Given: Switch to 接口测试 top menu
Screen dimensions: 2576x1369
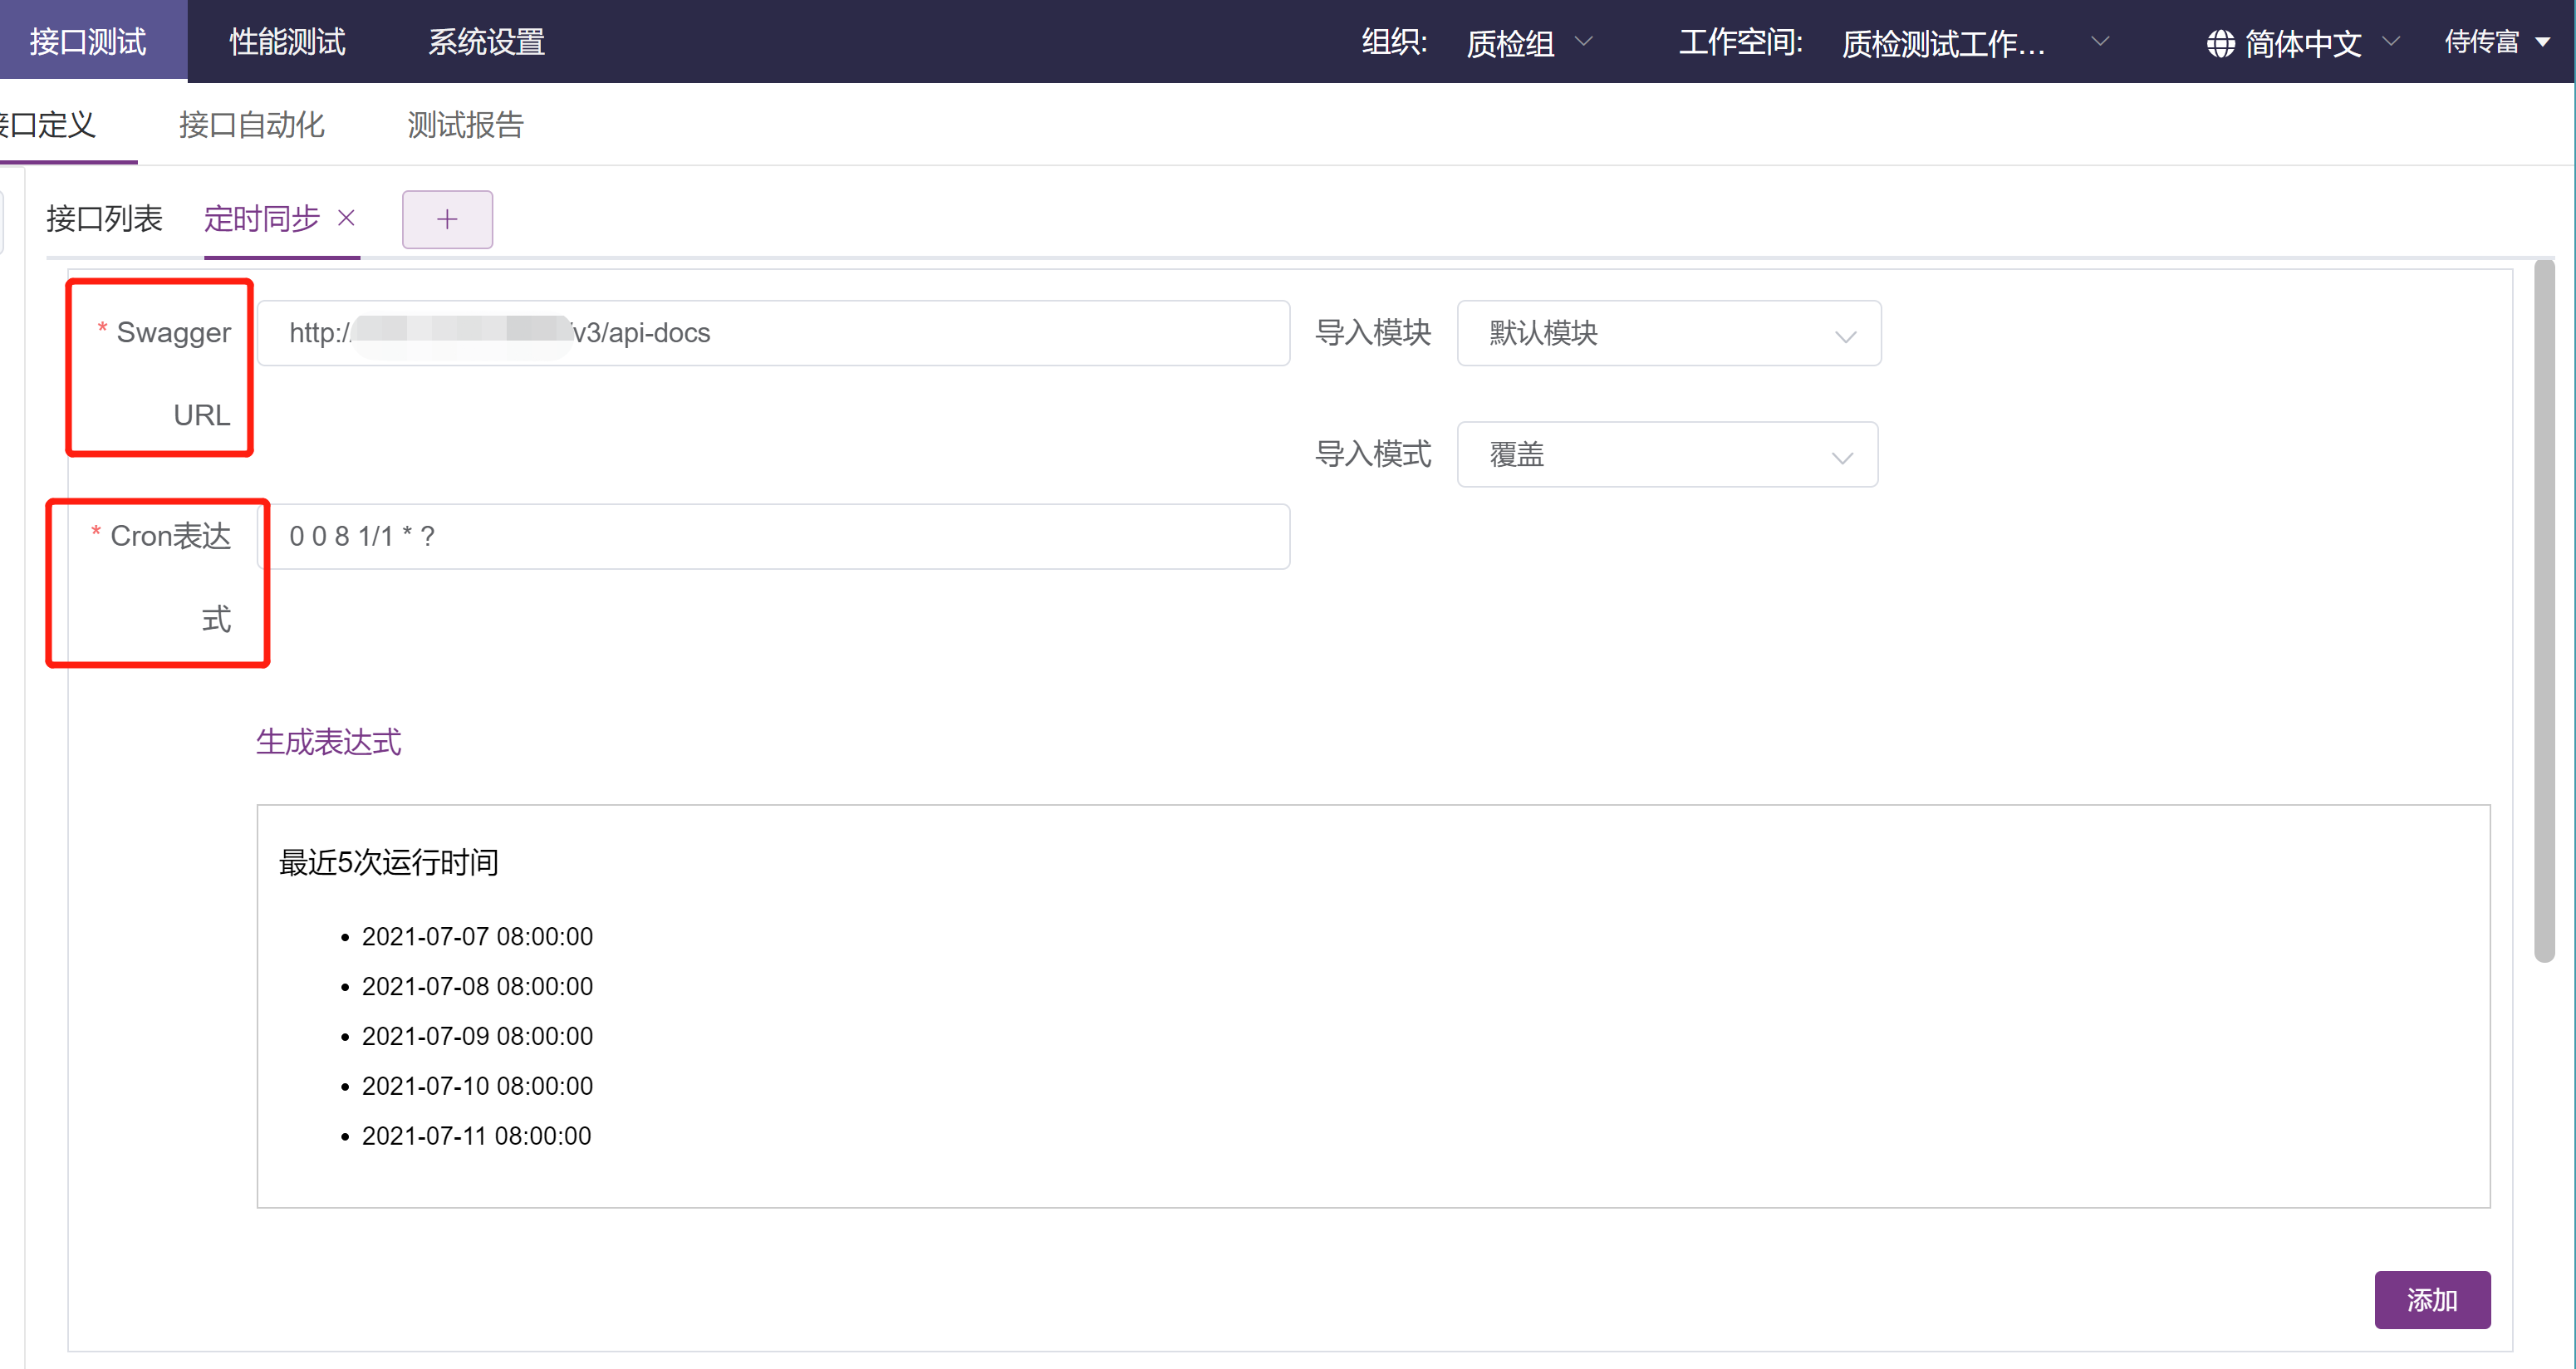Looking at the screenshot, I should click(x=88, y=41).
